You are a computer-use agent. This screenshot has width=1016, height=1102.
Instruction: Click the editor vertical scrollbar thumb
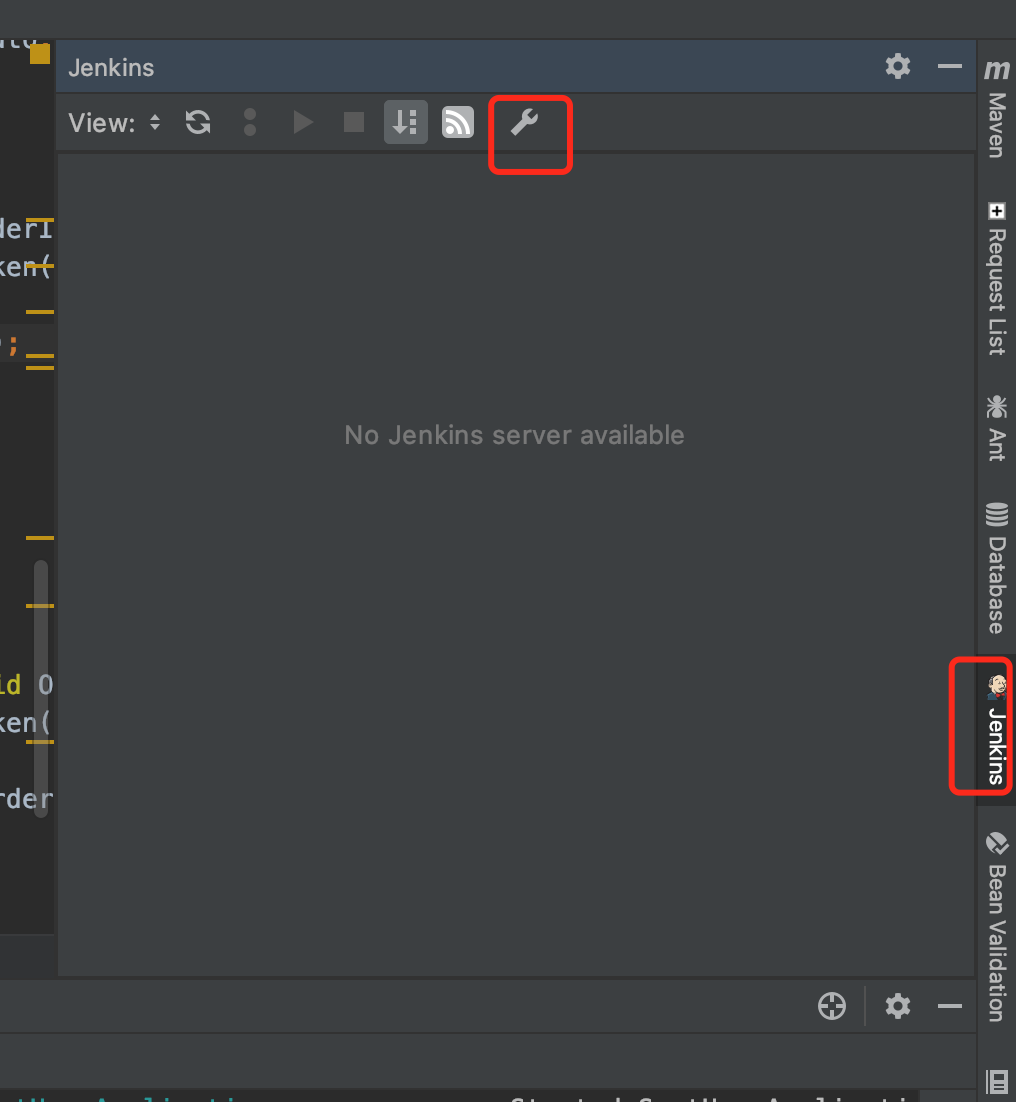click(x=41, y=689)
